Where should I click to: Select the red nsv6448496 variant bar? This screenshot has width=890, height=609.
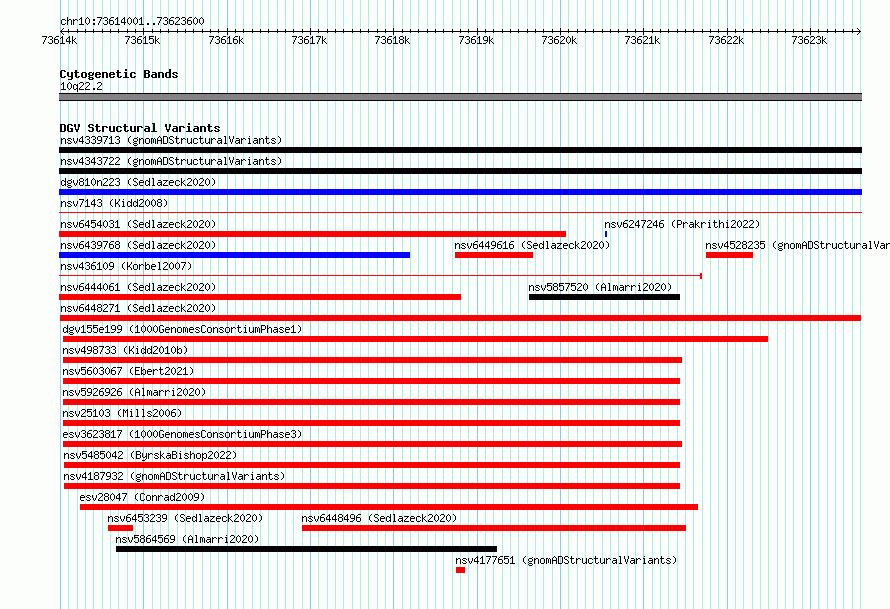tap(494, 528)
